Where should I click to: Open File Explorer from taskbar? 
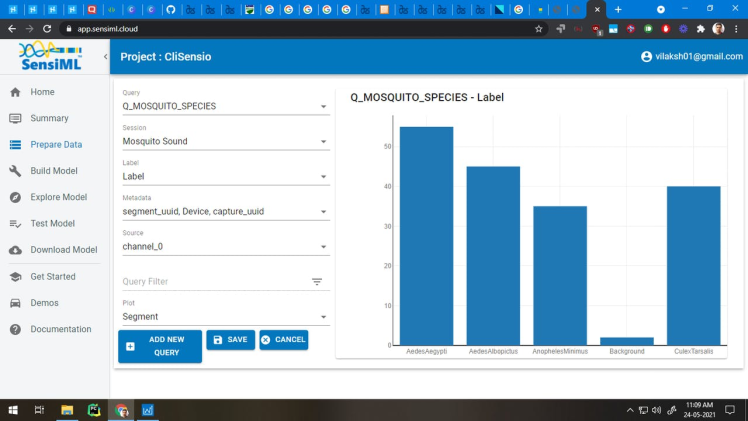coord(67,410)
